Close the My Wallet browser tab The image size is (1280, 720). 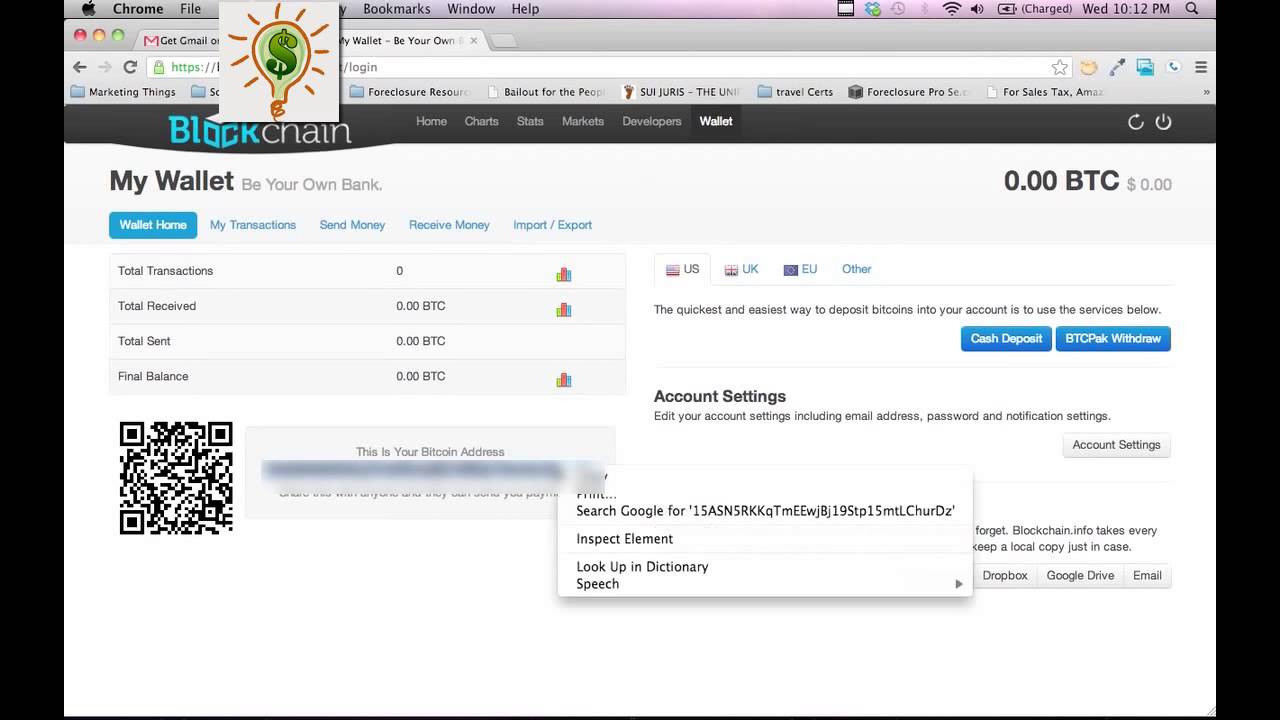(473, 41)
